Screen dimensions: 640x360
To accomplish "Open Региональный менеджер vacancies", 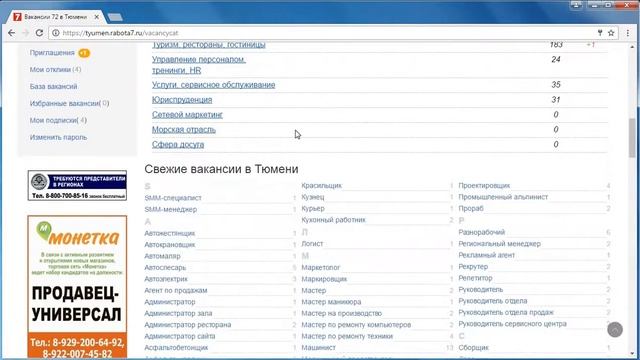I will (500, 244).
